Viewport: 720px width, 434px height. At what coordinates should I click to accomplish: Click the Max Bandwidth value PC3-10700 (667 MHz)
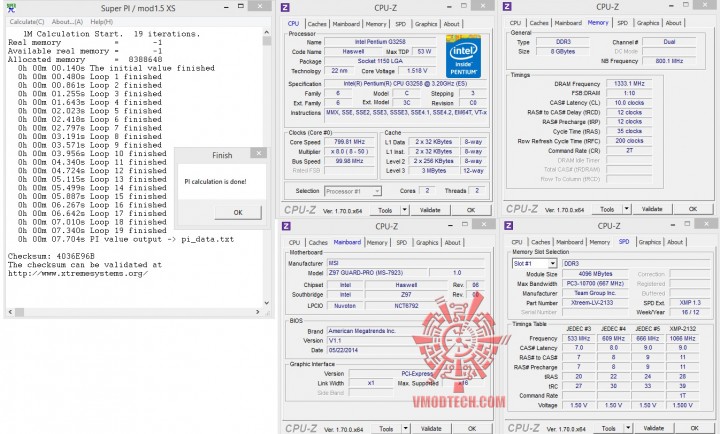point(595,283)
